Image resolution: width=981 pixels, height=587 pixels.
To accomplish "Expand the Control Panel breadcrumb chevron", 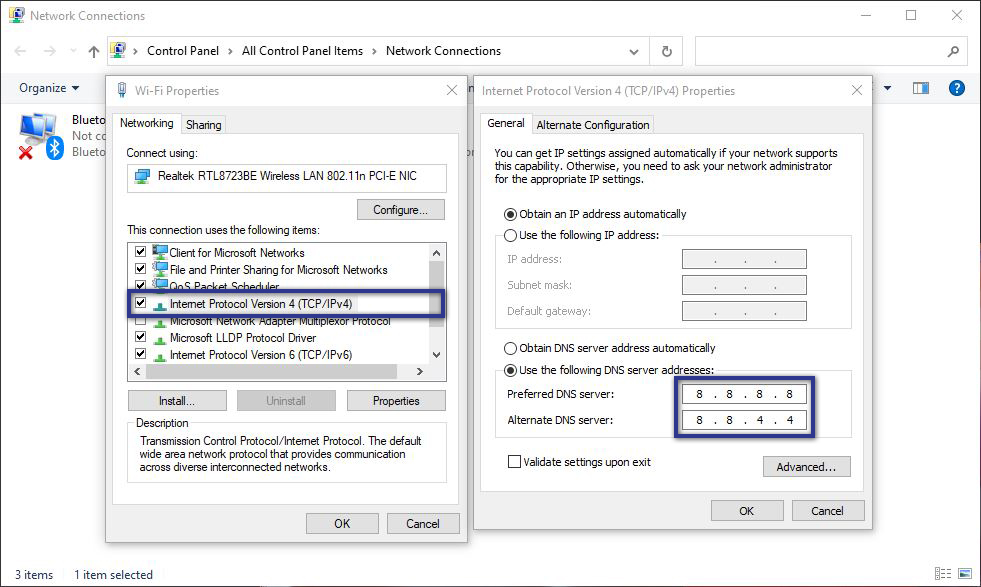I will coord(231,51).
